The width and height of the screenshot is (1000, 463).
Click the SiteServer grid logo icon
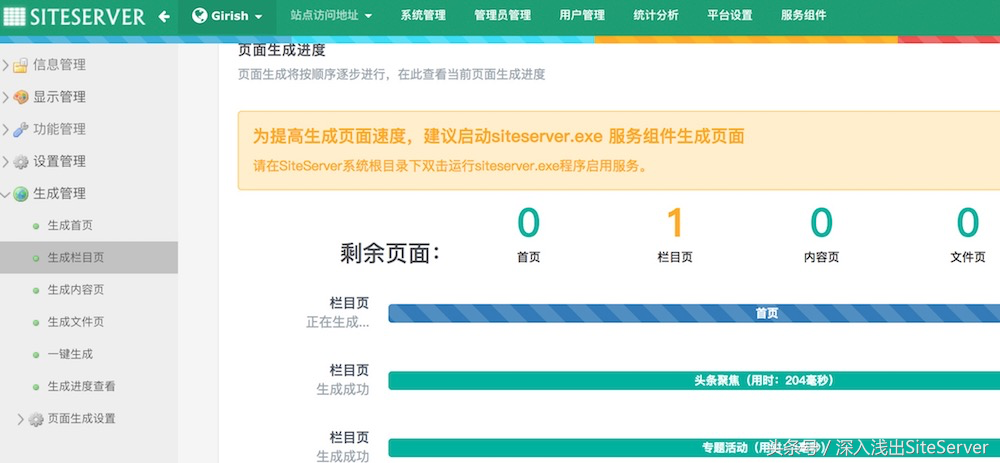point(14,17)
